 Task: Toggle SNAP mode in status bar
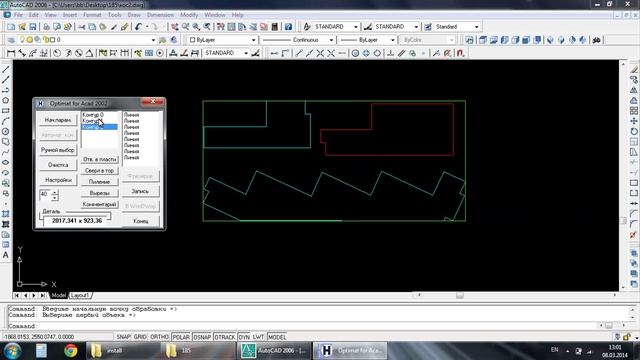pos(123,337)
